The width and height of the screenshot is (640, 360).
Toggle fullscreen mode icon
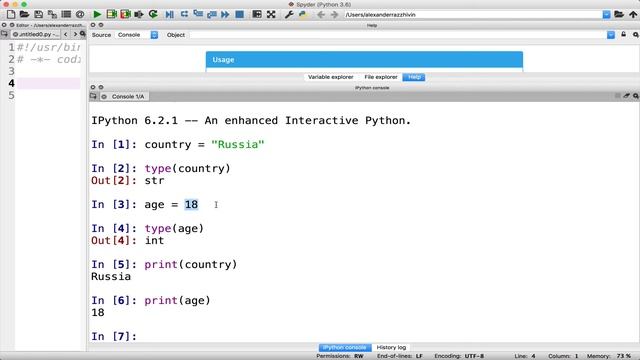point(271,15)
